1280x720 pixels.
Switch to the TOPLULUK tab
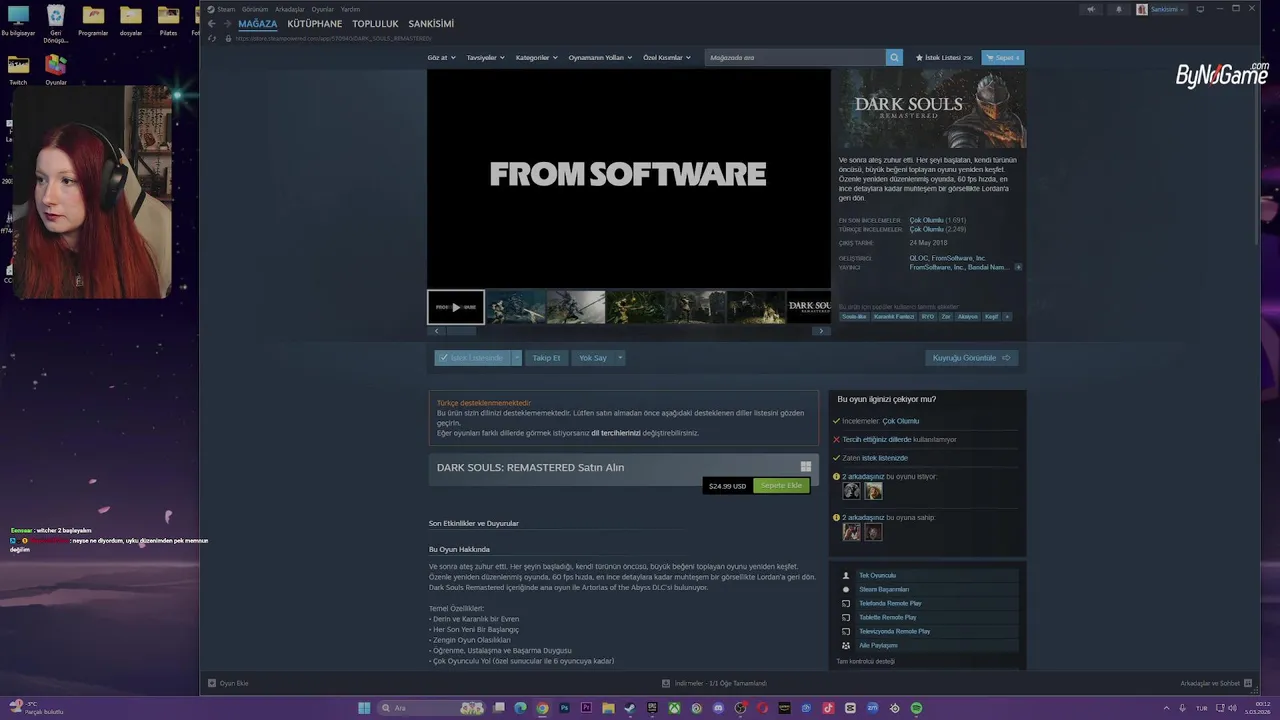click(x=375, y=24)
